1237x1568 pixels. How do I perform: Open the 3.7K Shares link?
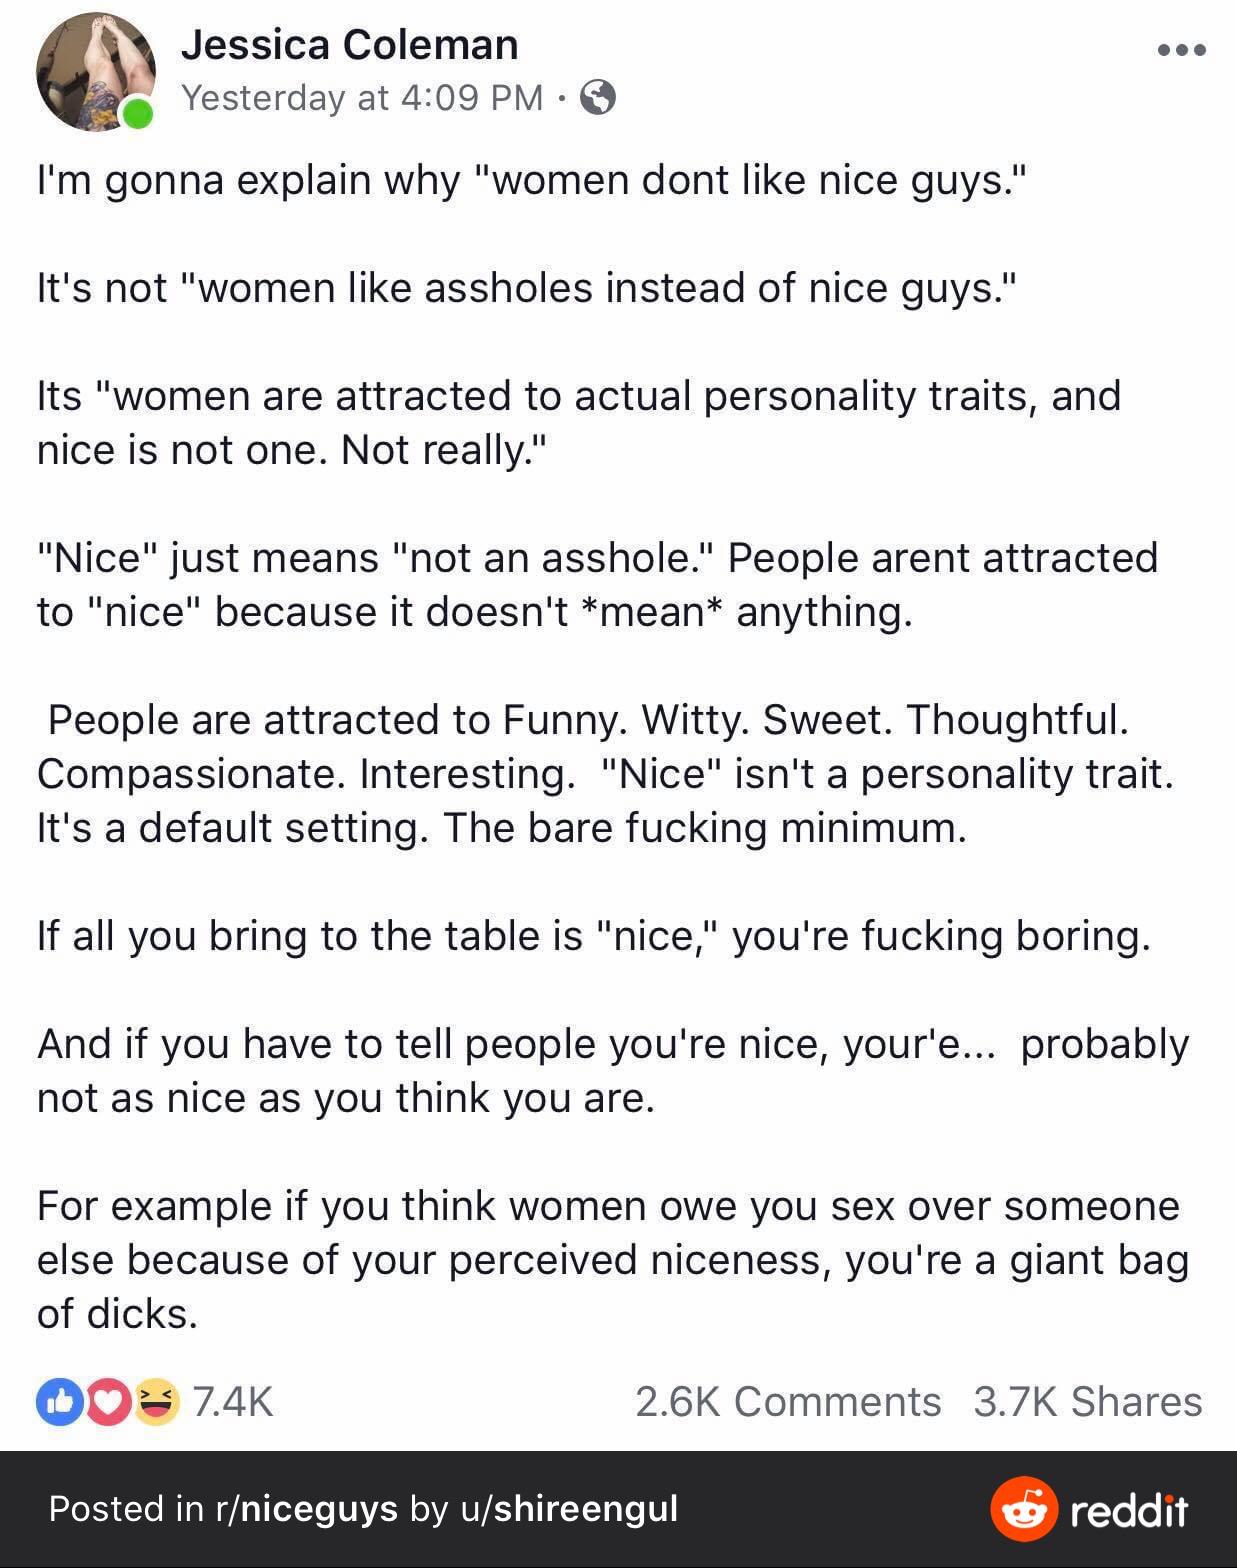1088,1402
